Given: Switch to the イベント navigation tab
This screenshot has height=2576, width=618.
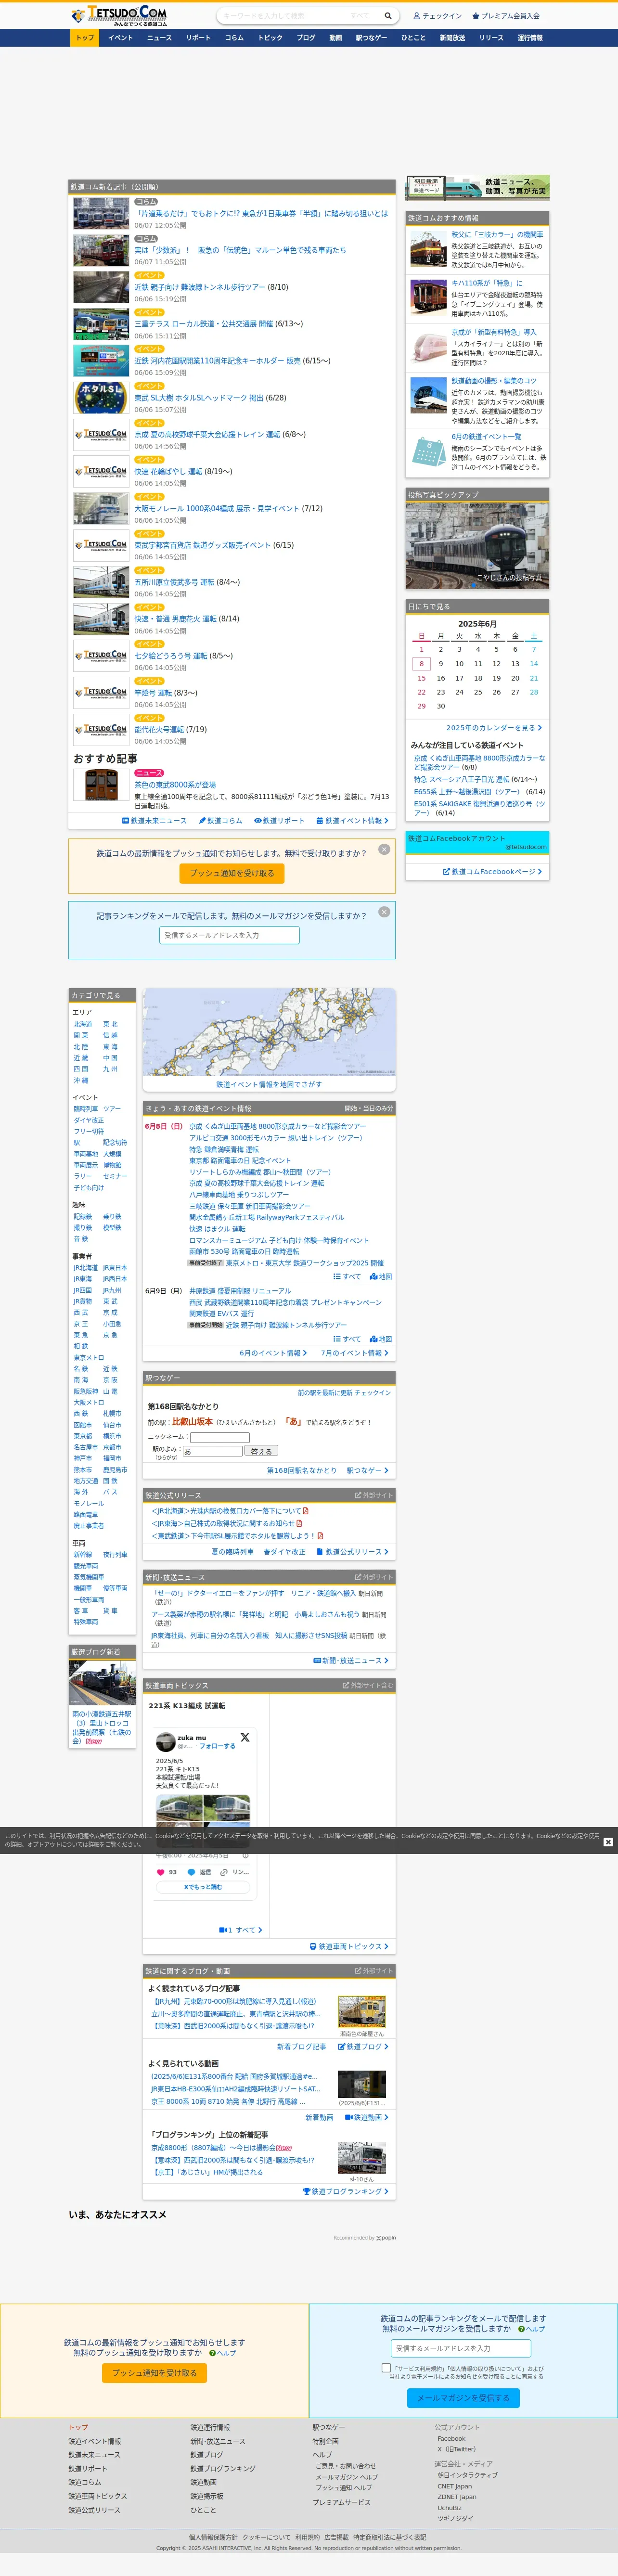Looking at the screenshot, I should click(120, 38).
